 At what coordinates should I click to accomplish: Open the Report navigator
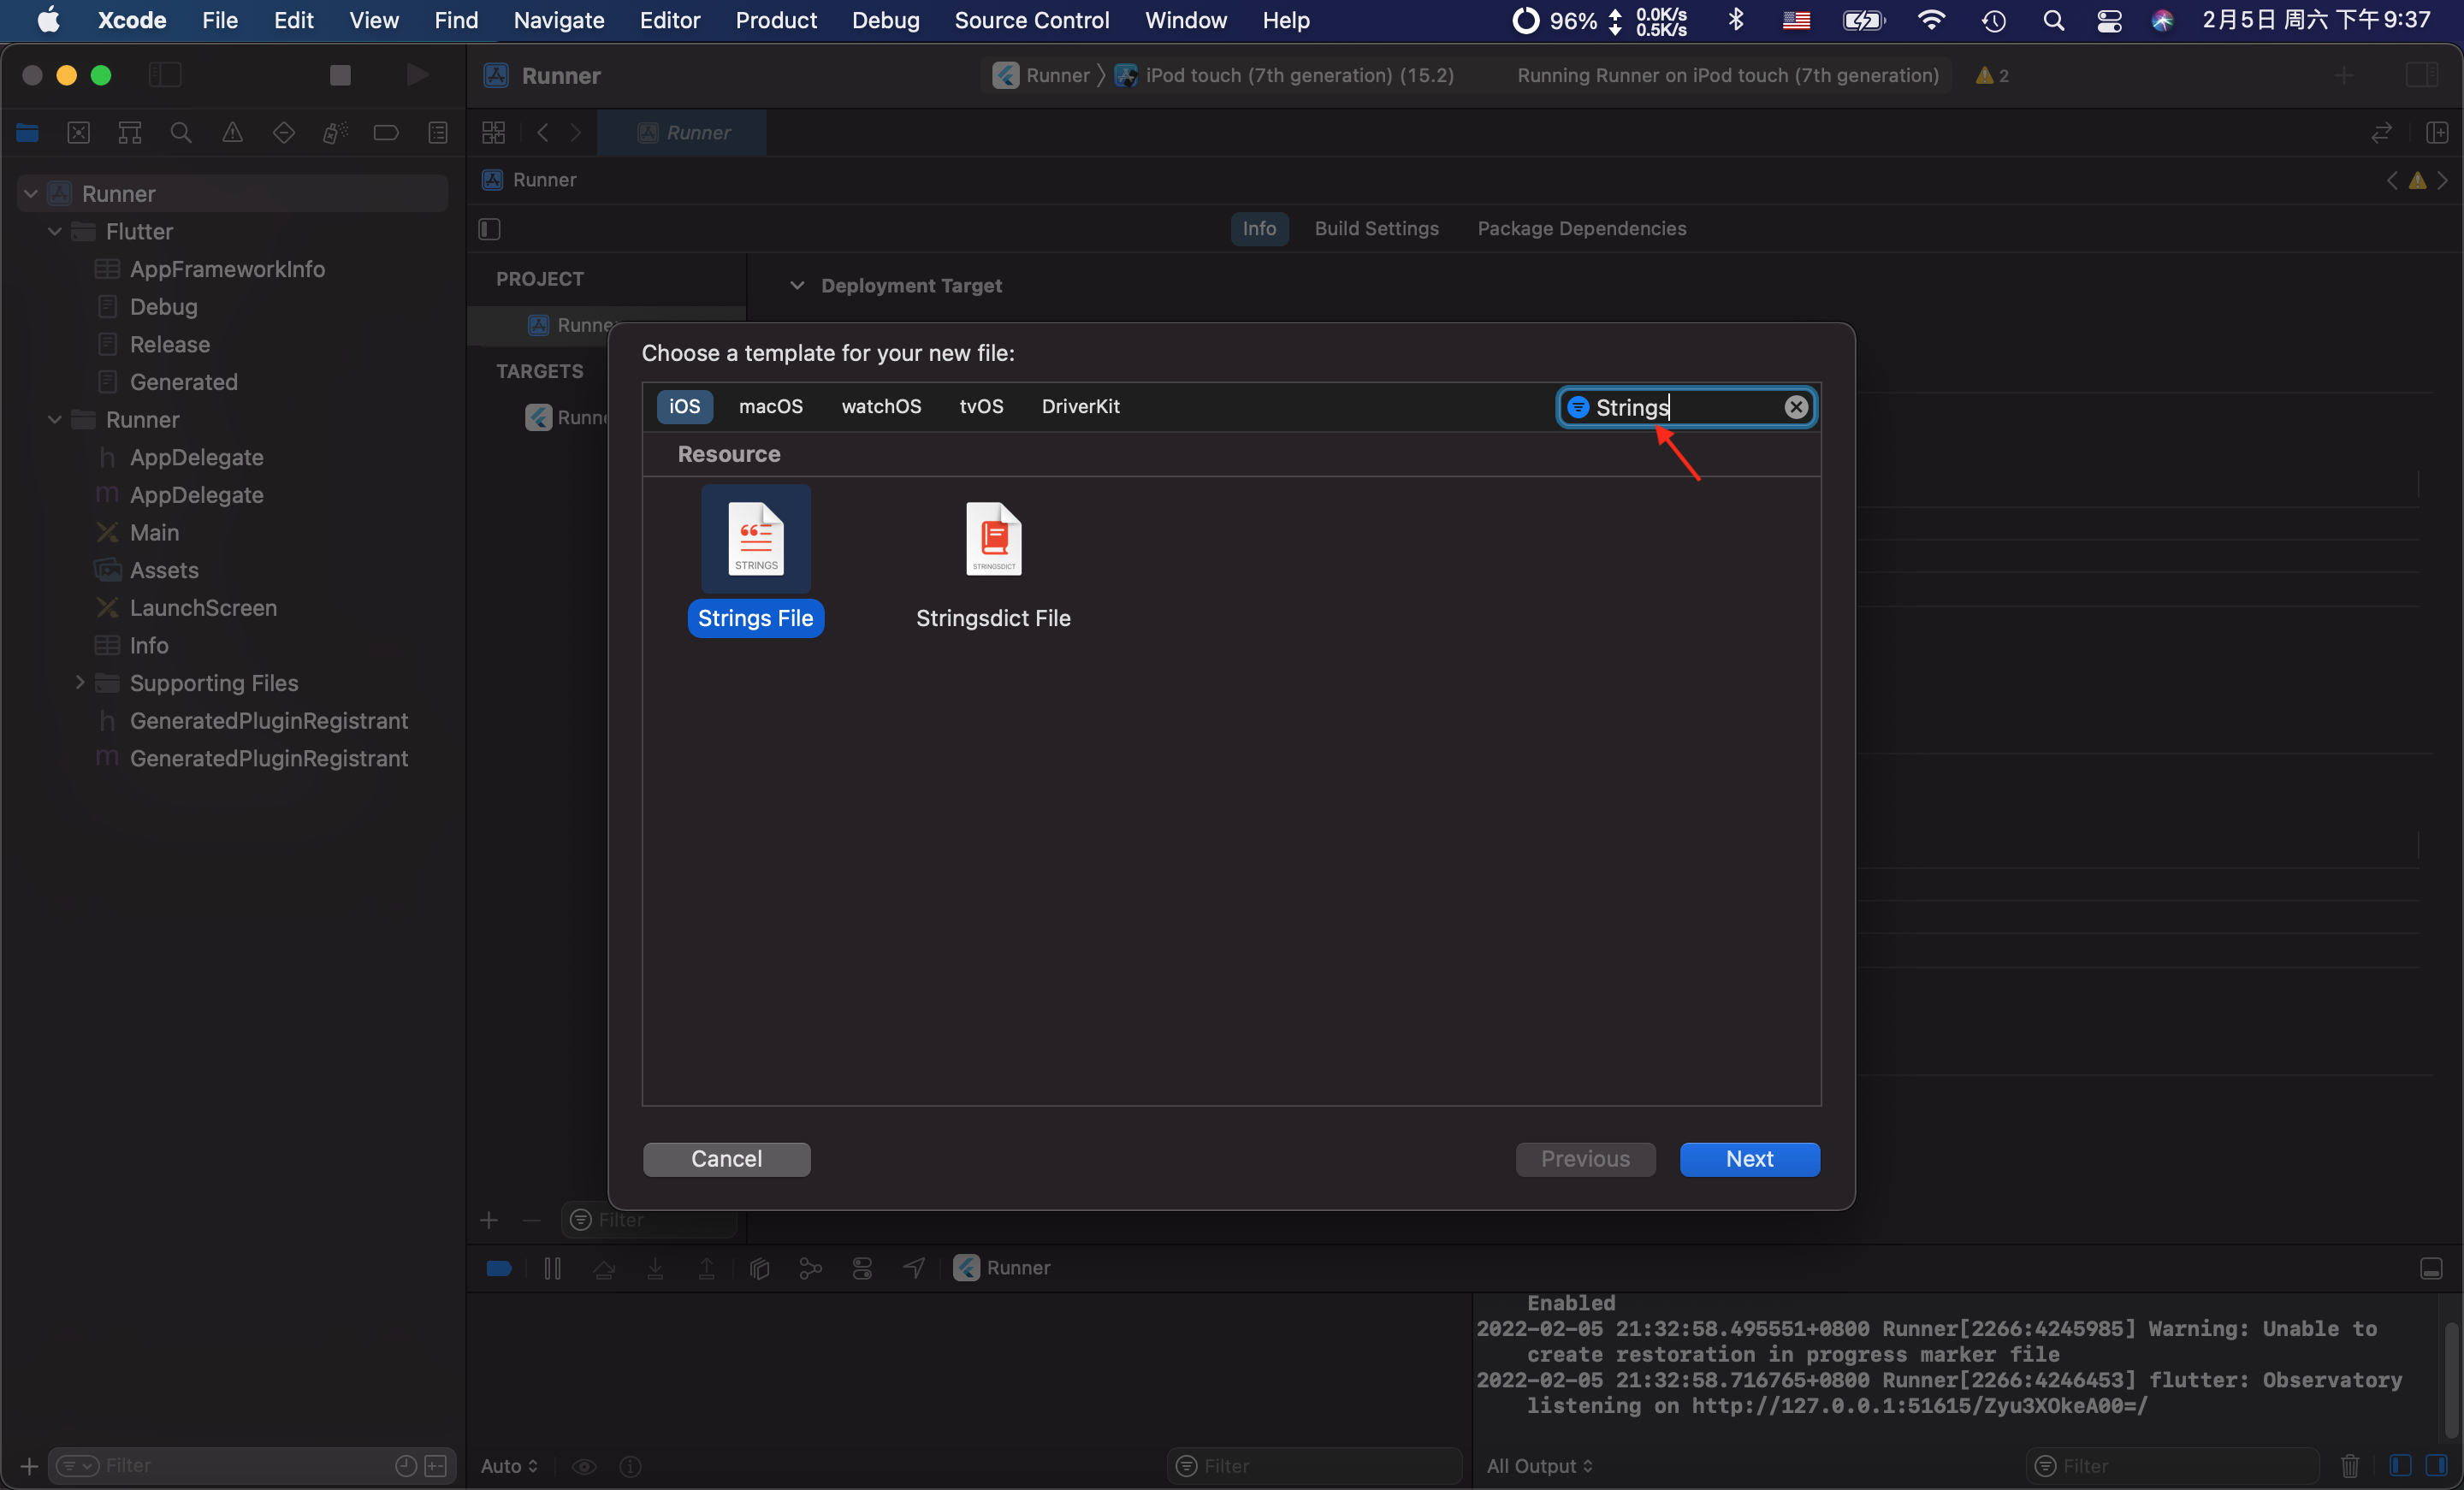pyautogui.click(x=438, y=133)
